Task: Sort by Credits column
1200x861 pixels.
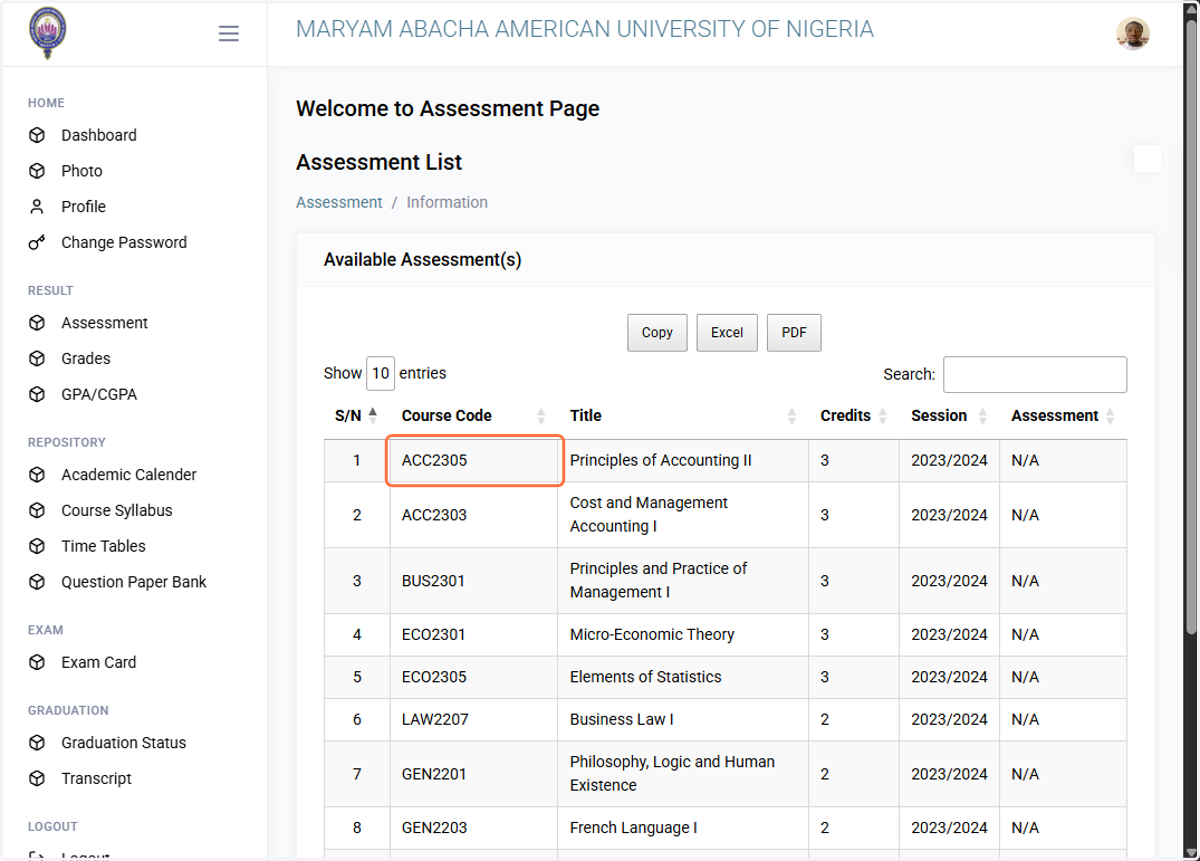Action: pos(854,416)
